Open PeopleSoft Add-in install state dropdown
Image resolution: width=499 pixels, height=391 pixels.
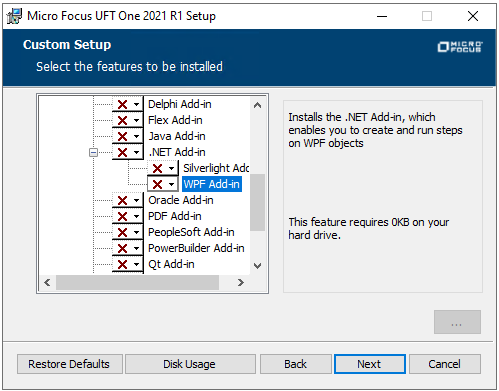[x=128, y=232]
